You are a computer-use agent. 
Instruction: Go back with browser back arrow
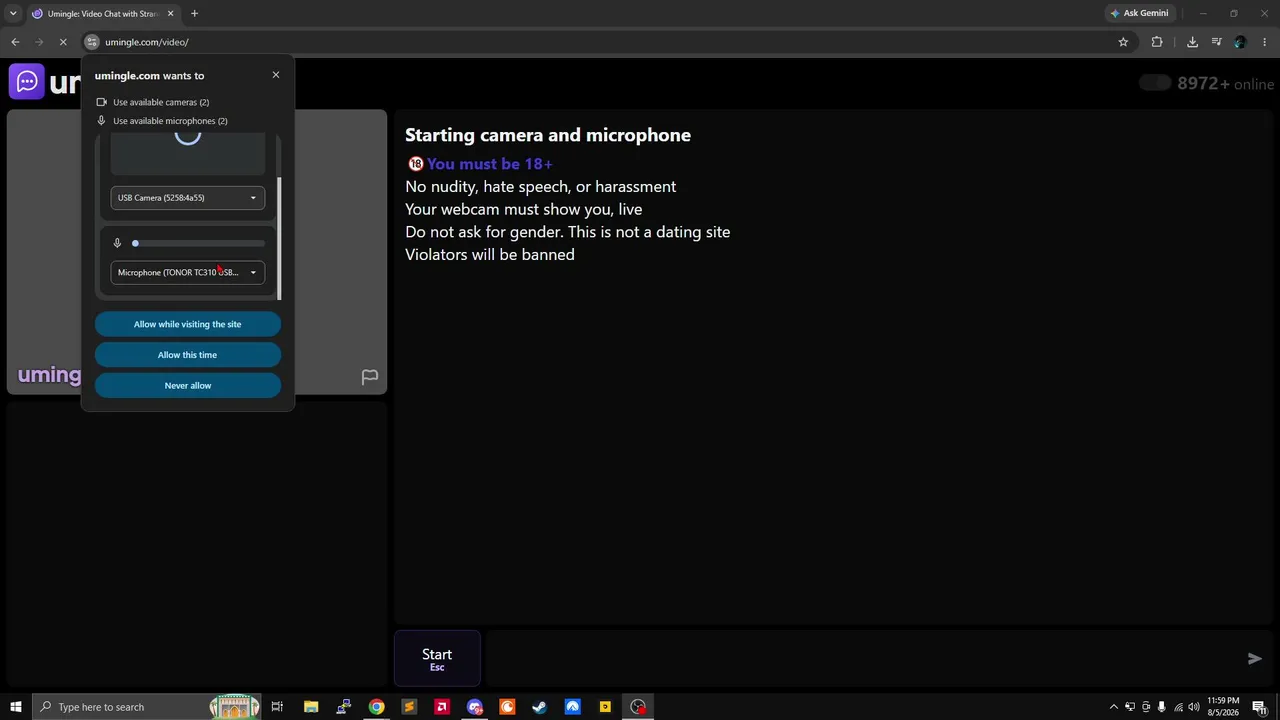tap(15, 42)
